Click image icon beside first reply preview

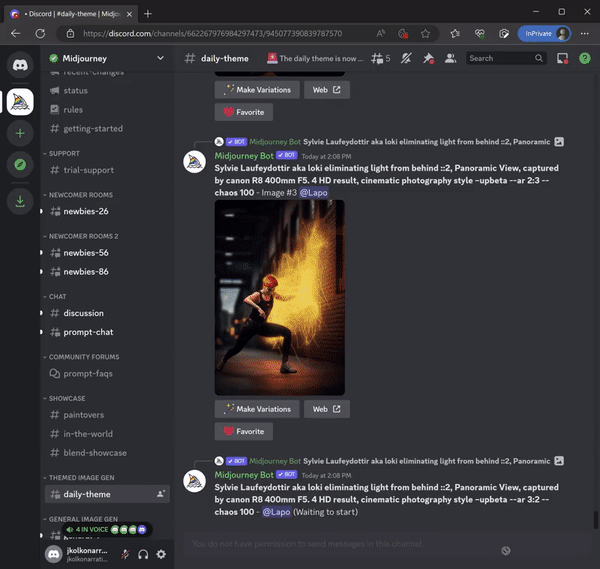pos(559,142)
